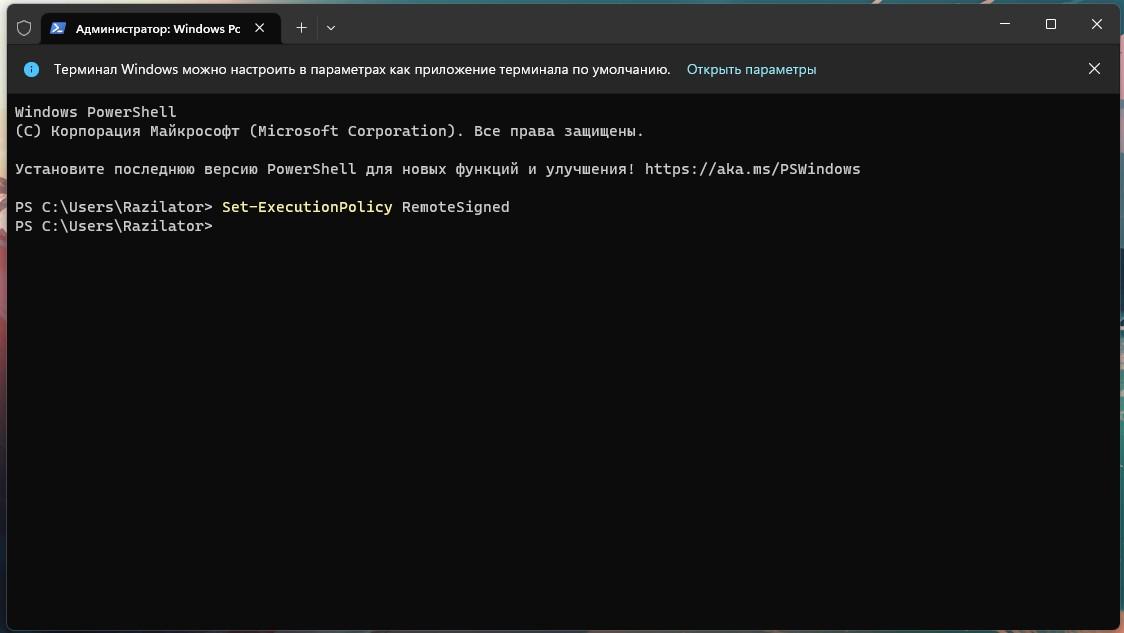
Task: Click the blue info icon in notification
Action: point(32,70)
